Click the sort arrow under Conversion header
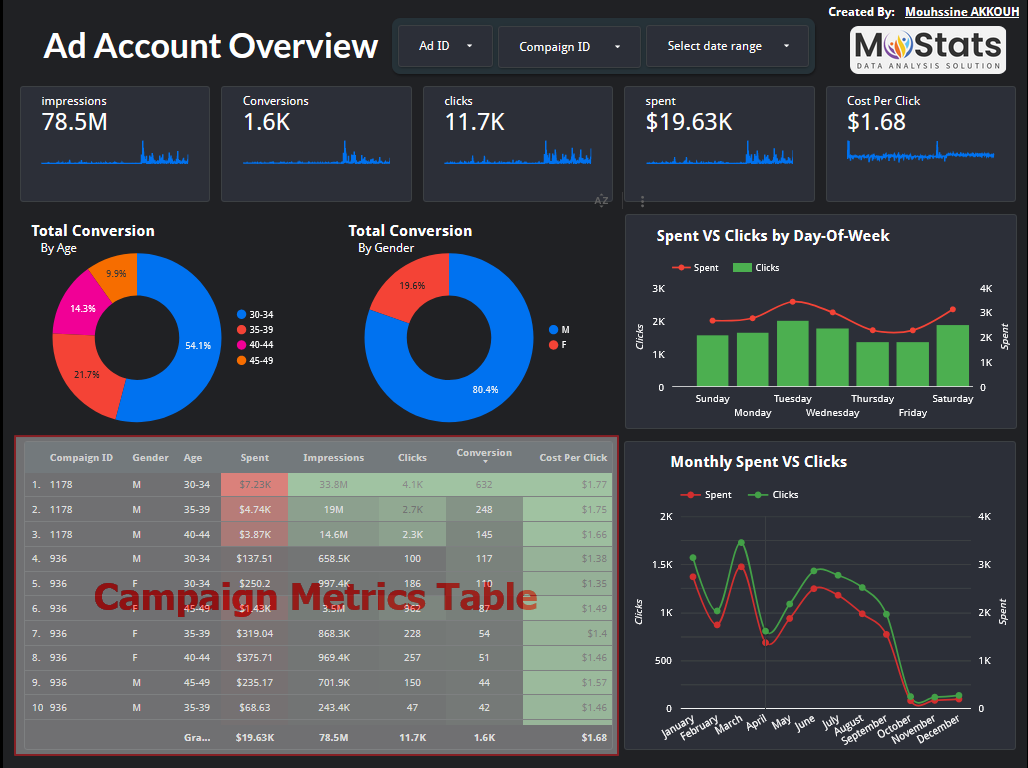1028x768 pixels. tap(484, 462)
